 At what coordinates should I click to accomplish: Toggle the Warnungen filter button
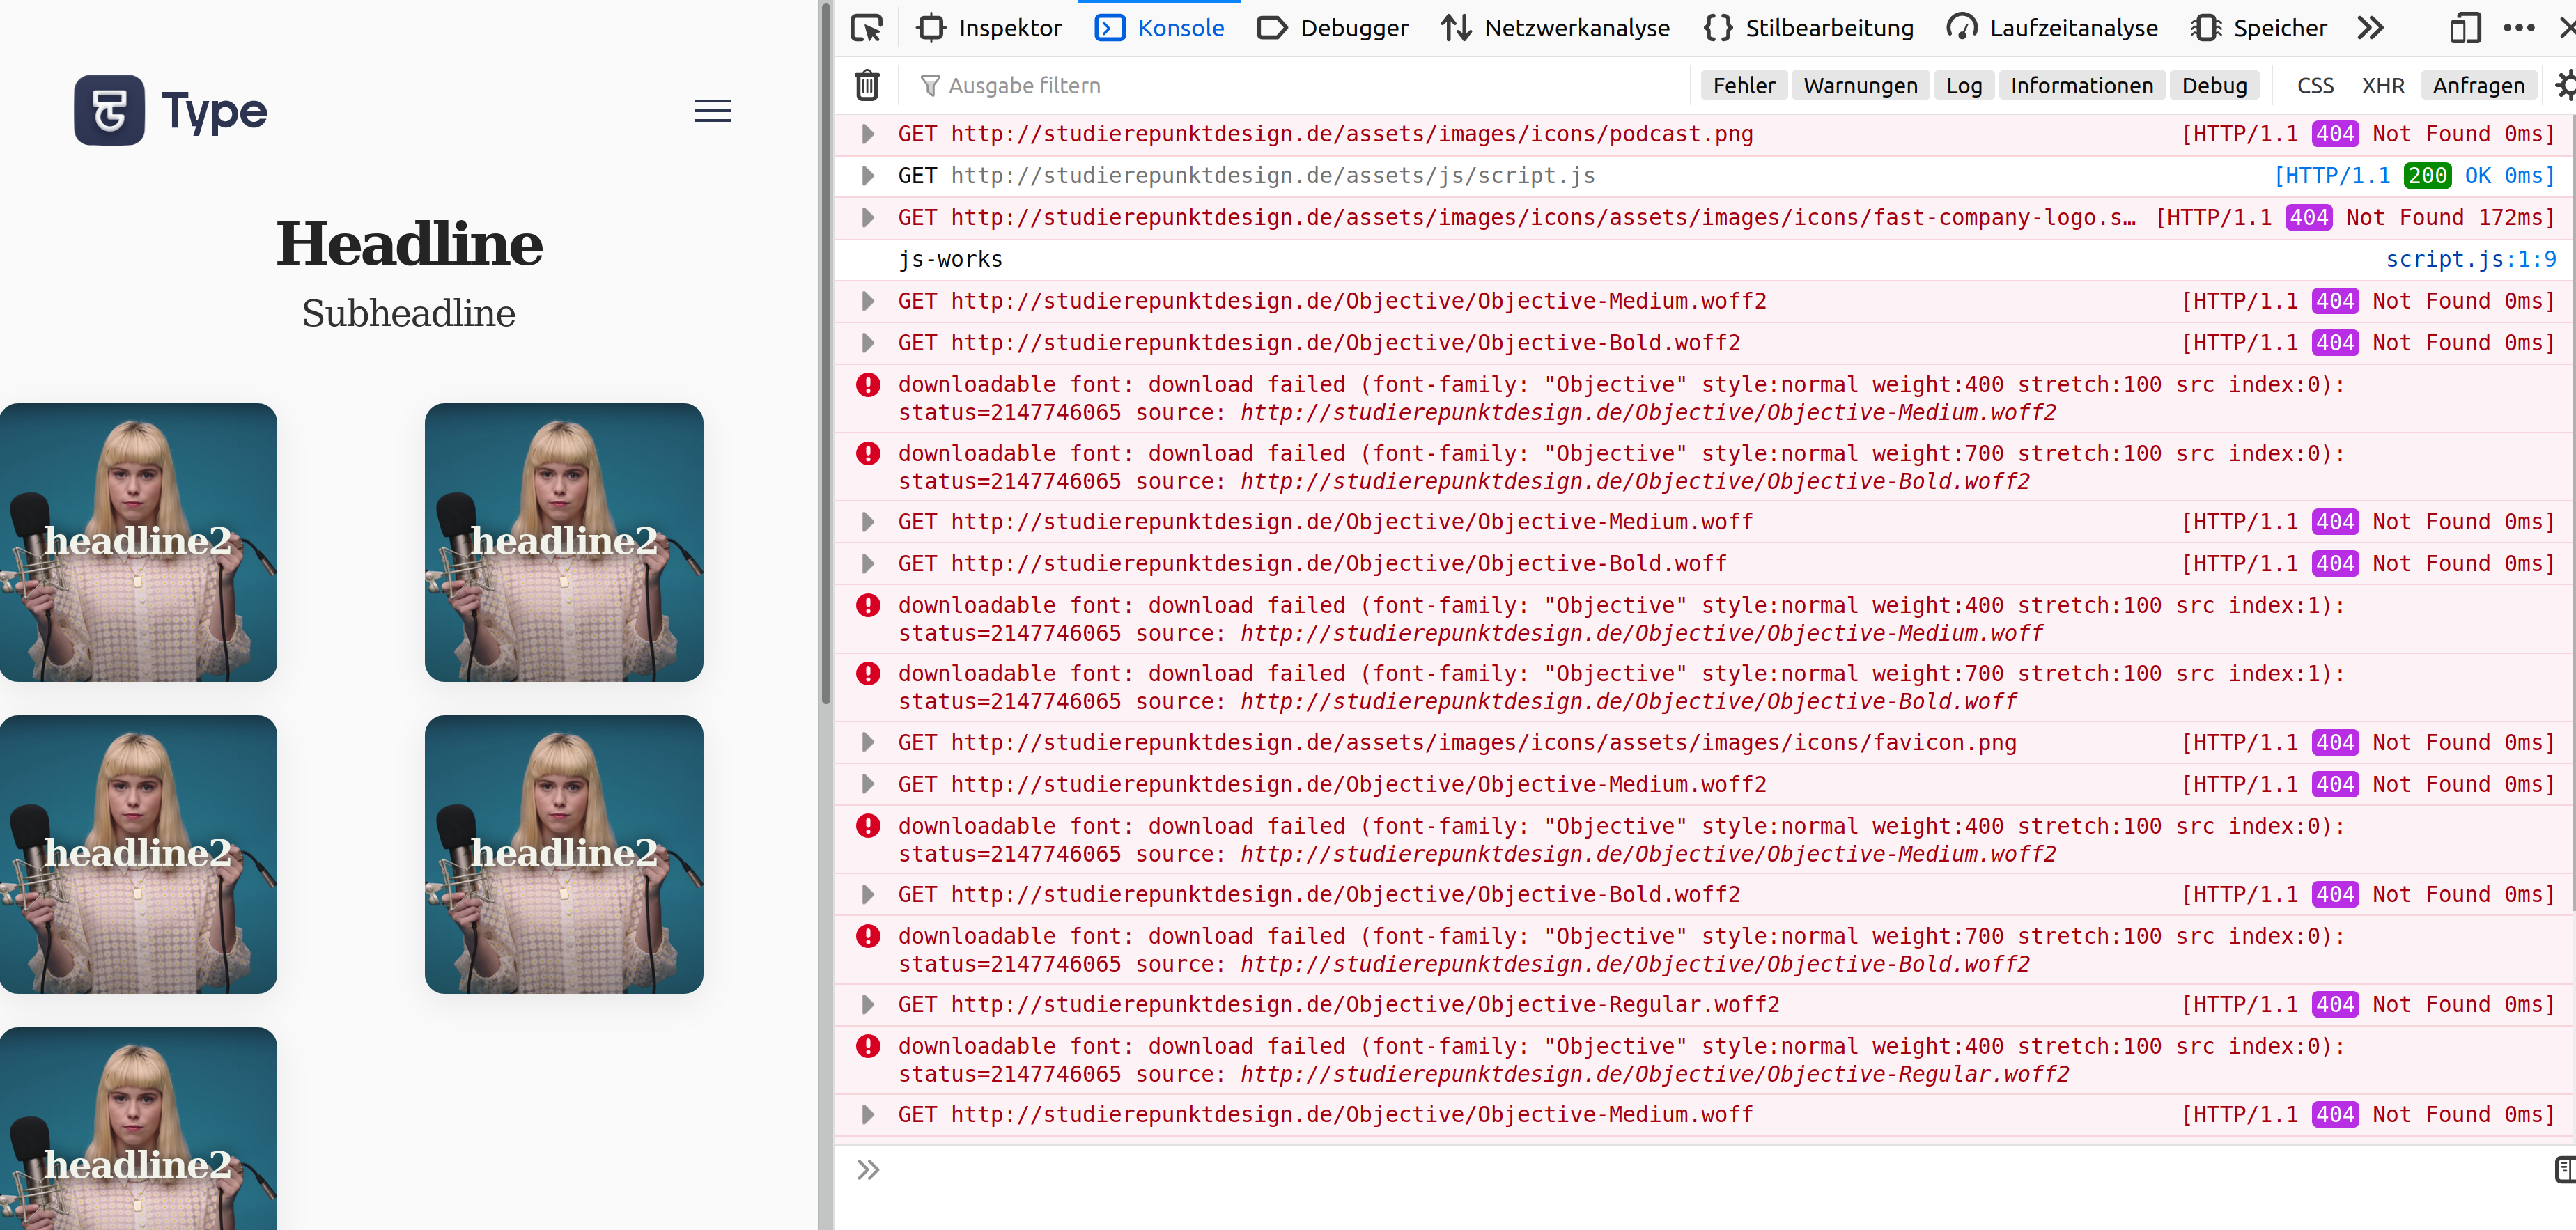(1860, 86)
